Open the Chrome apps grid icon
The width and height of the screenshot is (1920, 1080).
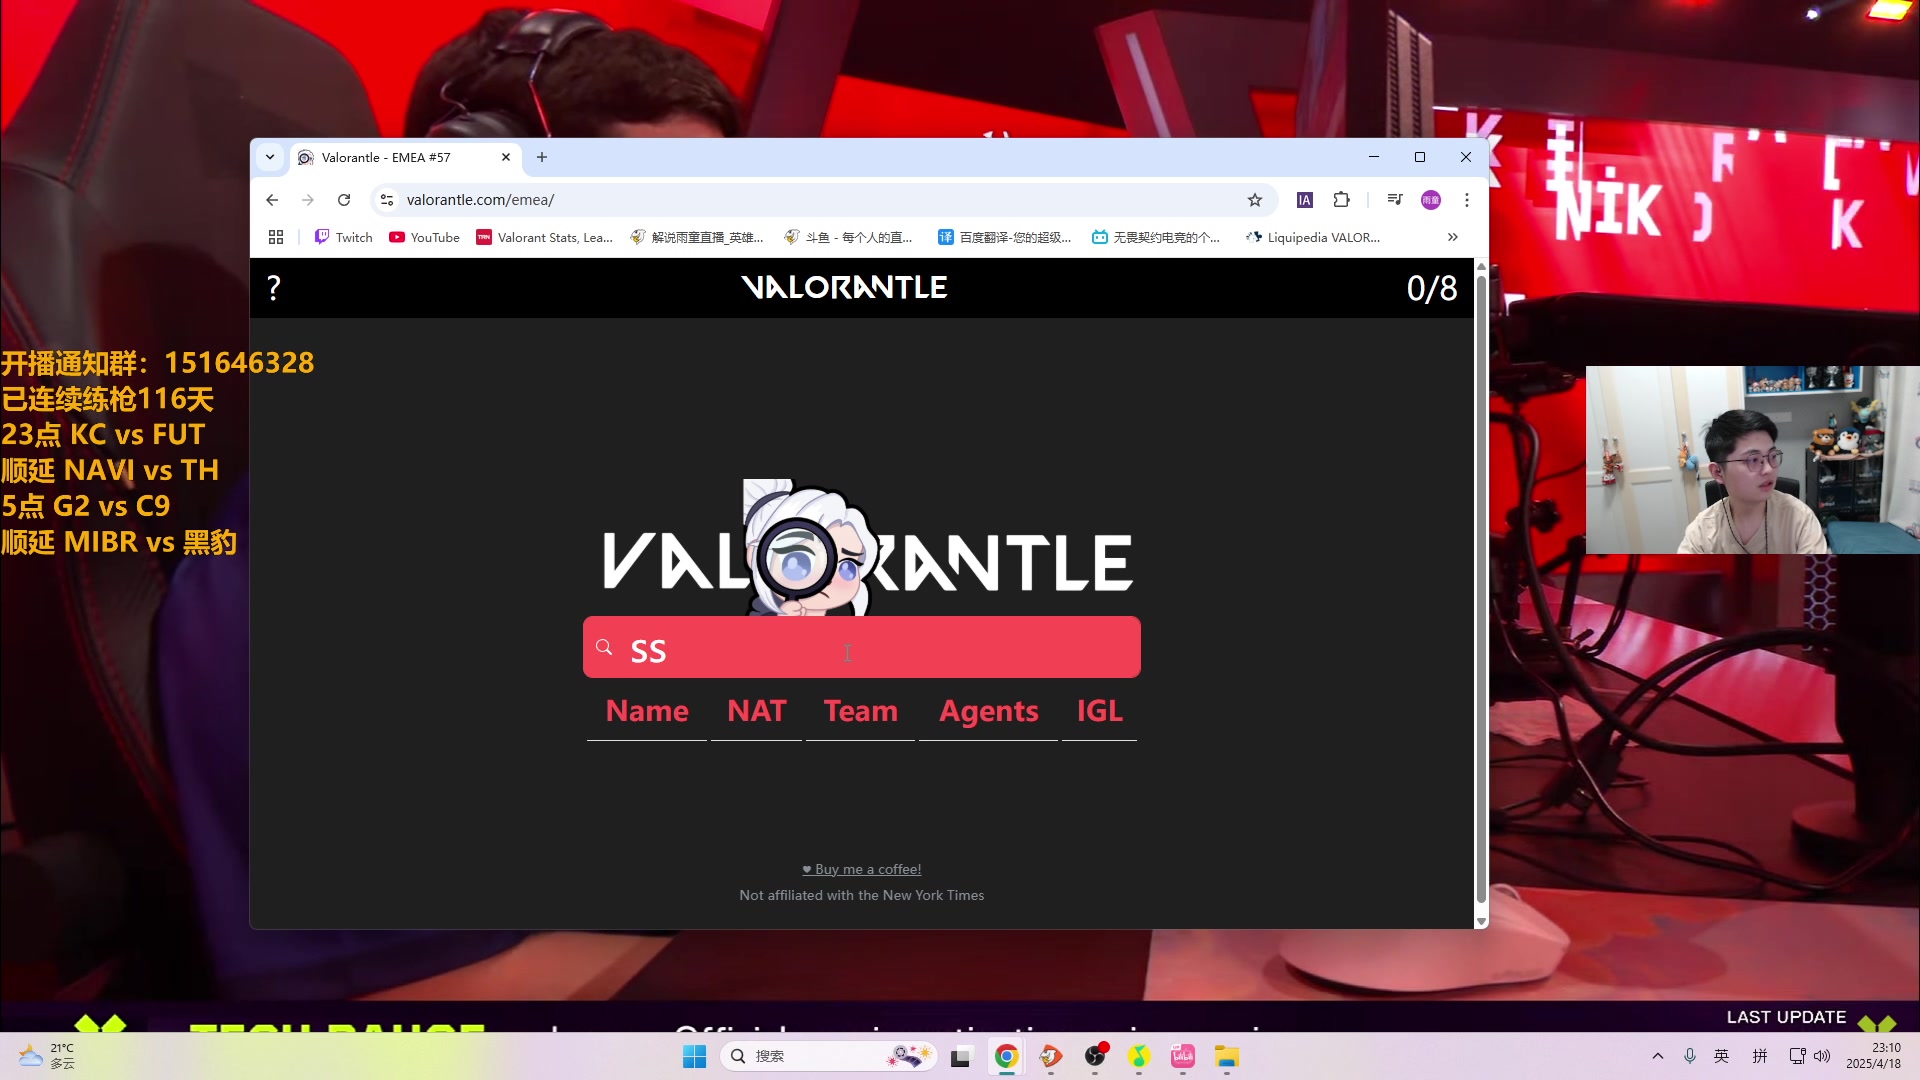pos(276,237)
